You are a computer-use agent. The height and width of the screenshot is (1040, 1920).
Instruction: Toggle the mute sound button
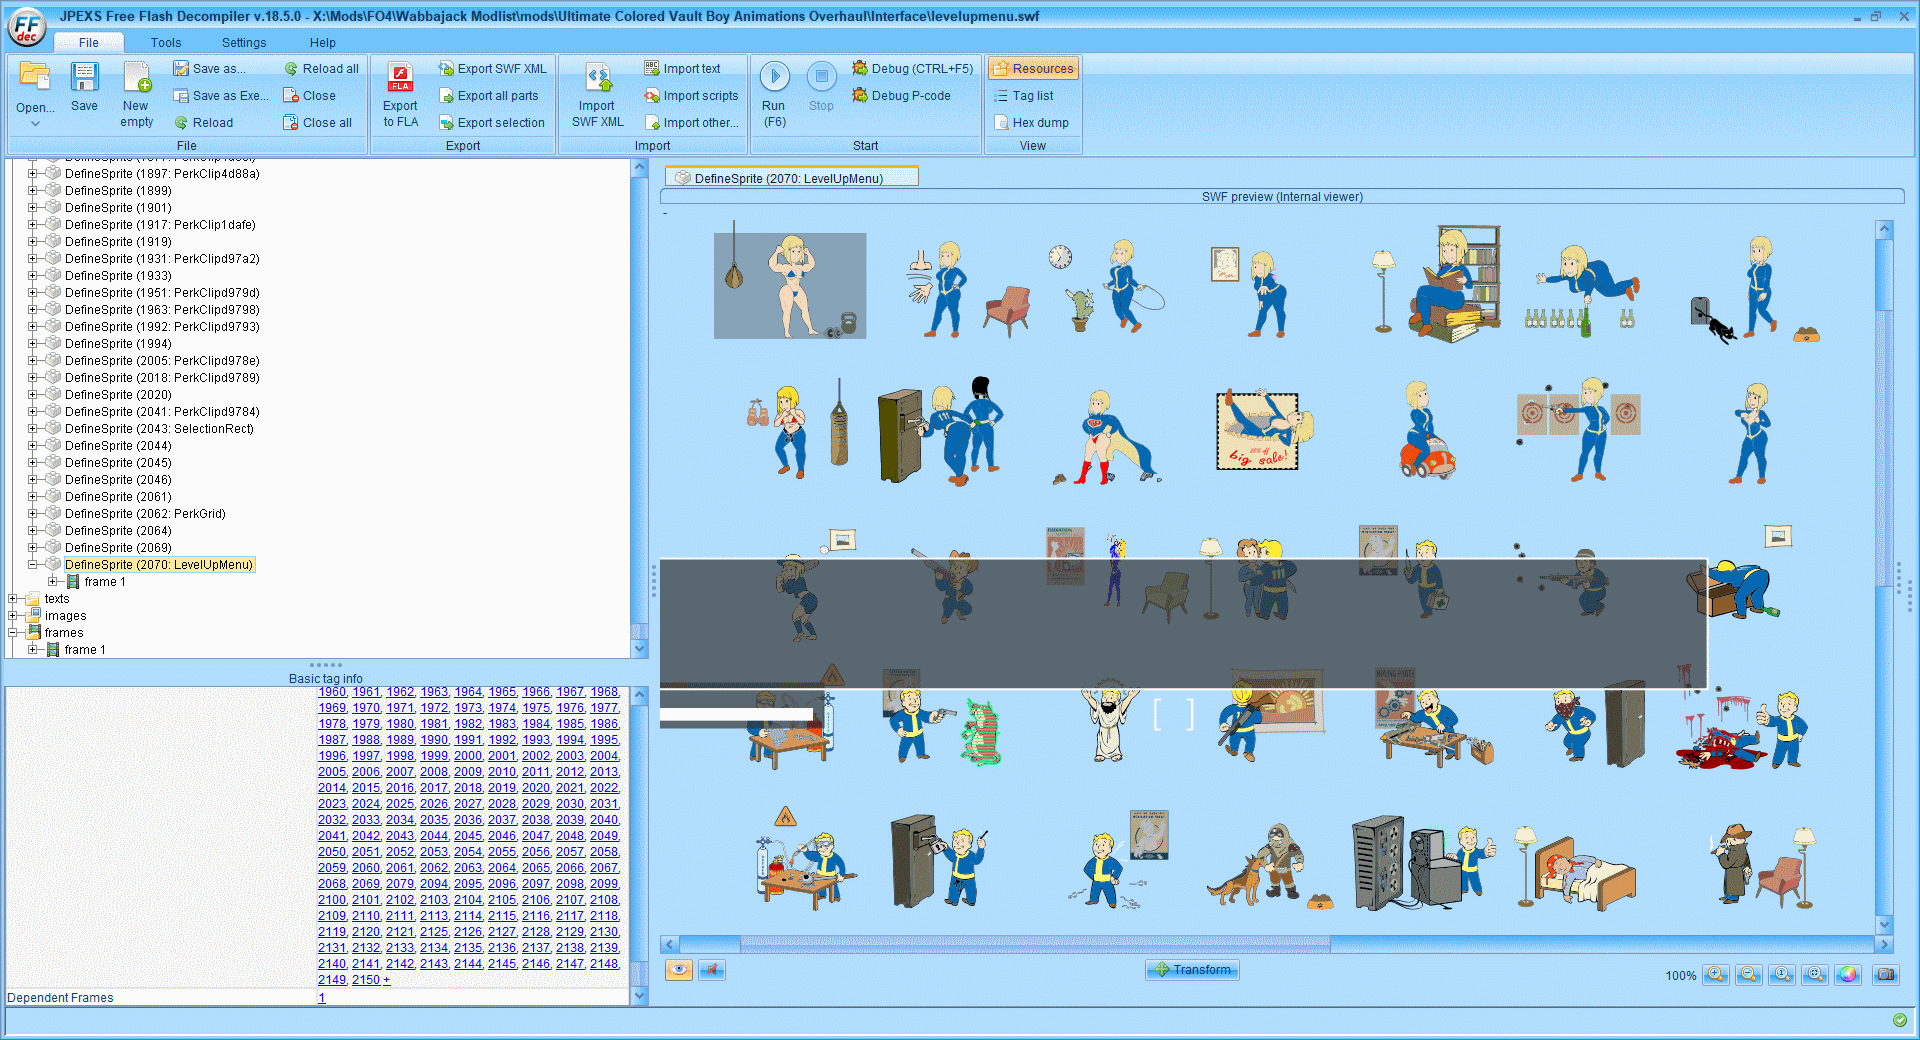point(712,970)
